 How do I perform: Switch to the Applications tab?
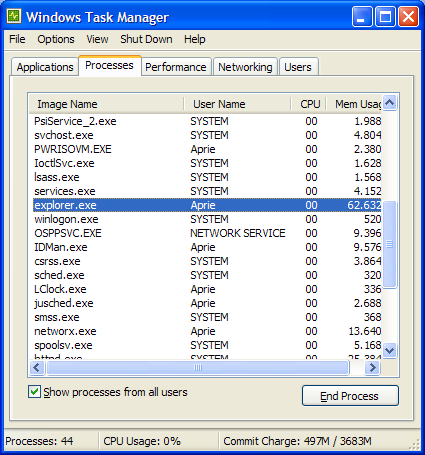pos(45,67)
